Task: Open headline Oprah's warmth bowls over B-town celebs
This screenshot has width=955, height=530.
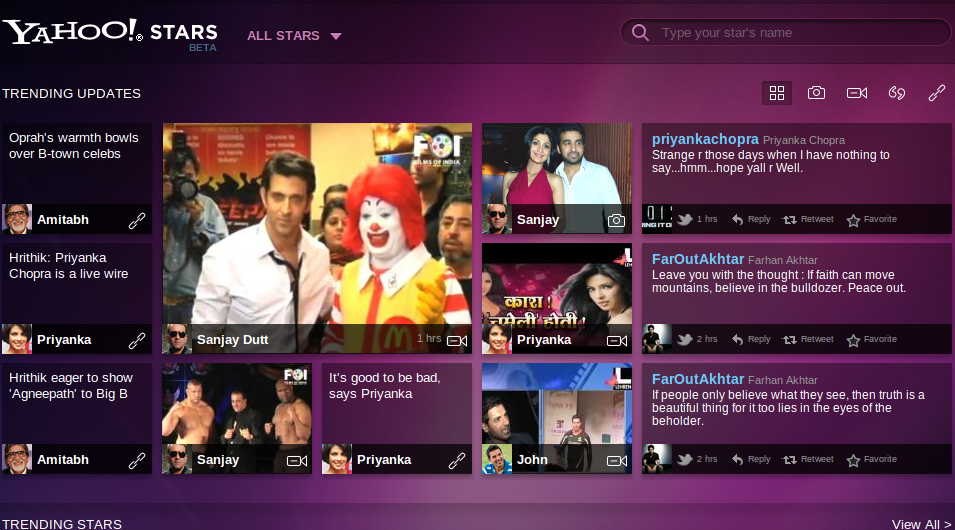Action: [74, 146]
